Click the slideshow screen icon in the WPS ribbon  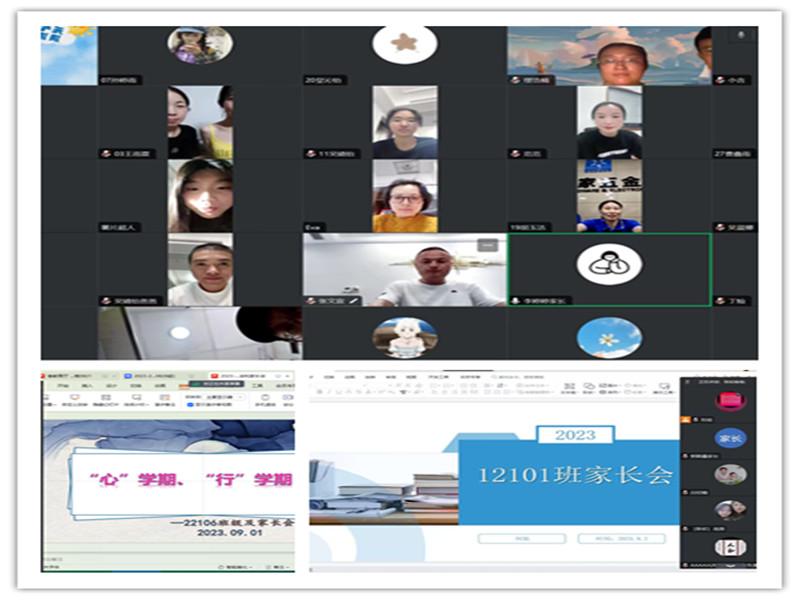[75, 397]
